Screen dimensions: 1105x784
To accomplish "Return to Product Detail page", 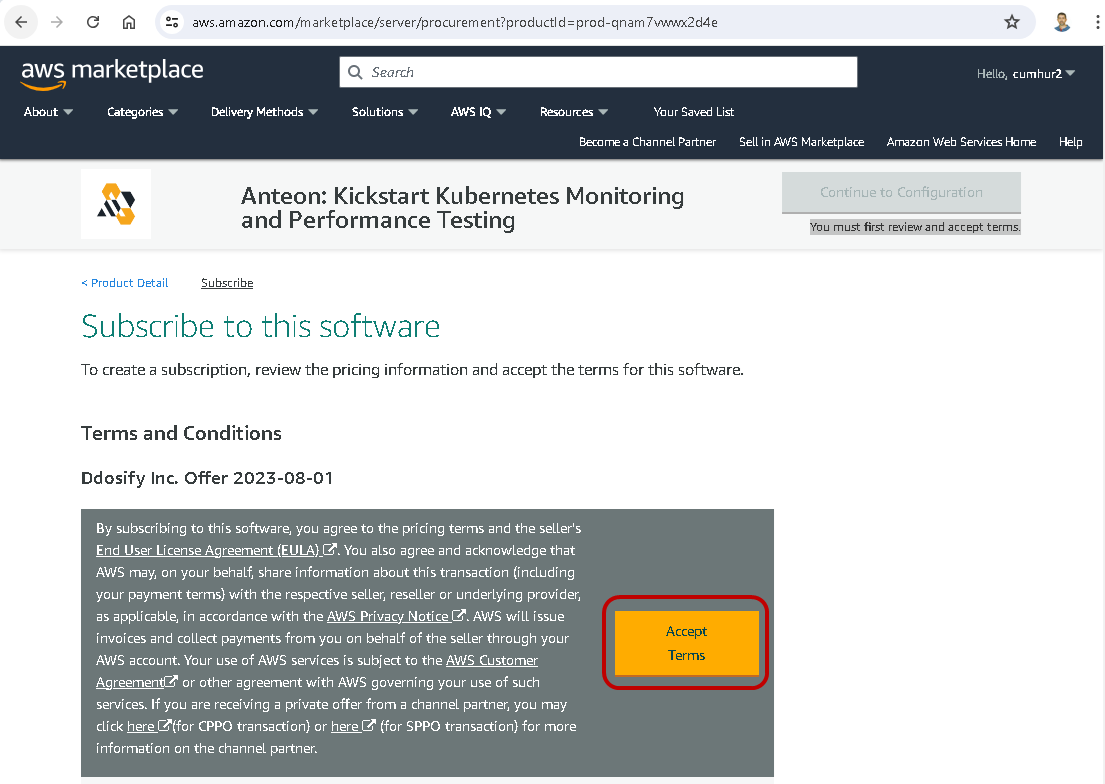I will click(125, 283).
